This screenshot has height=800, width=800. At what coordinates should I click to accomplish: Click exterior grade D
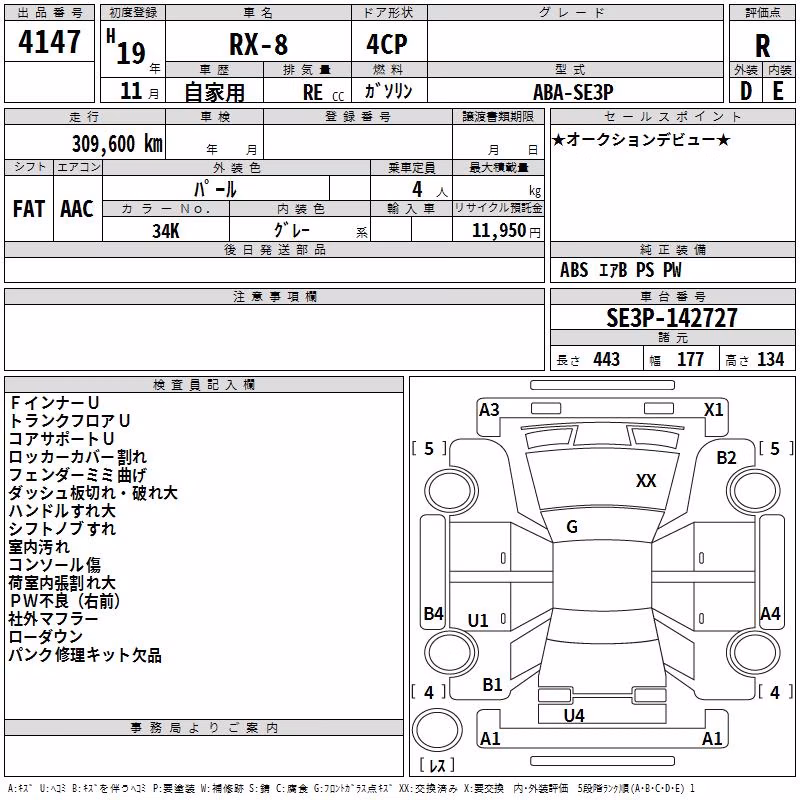(746, 91)
